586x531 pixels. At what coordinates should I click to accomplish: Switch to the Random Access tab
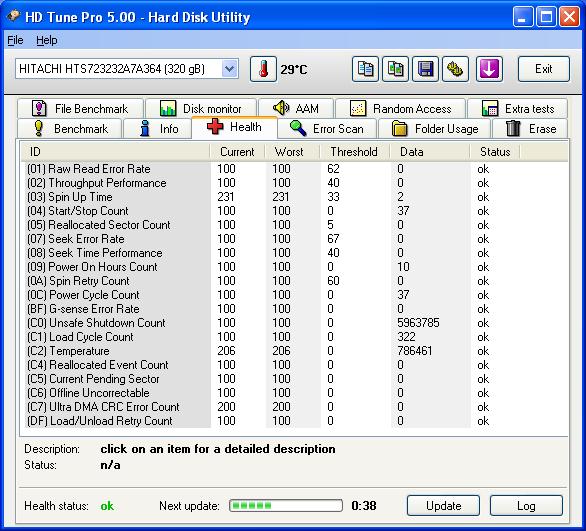click(400, 109)
